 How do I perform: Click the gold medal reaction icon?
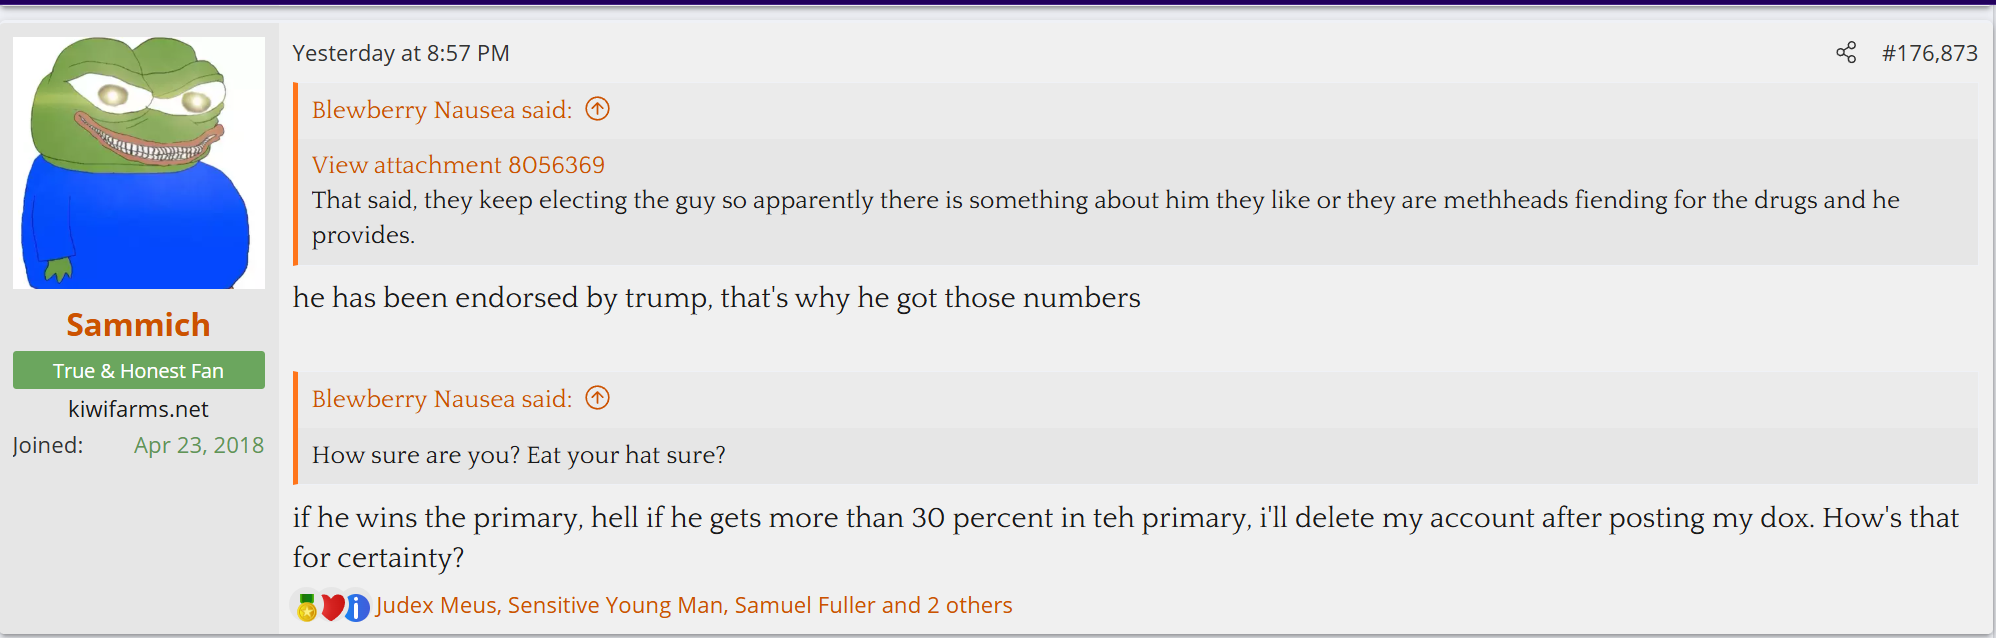[x=307, y=607]
